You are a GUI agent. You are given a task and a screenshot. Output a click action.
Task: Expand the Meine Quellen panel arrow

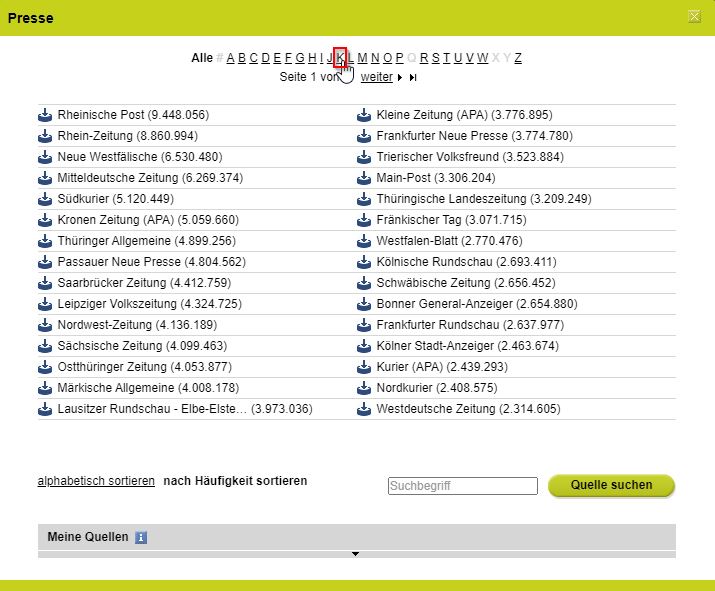tap(355, 554)
